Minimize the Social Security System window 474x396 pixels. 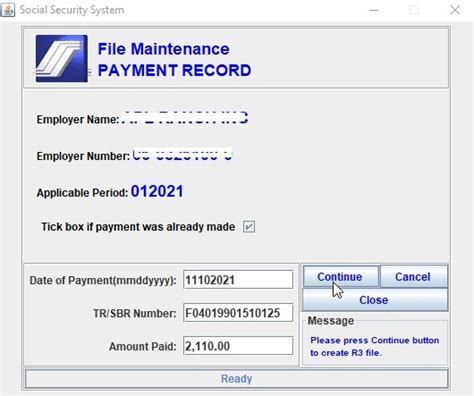point(374,10)
